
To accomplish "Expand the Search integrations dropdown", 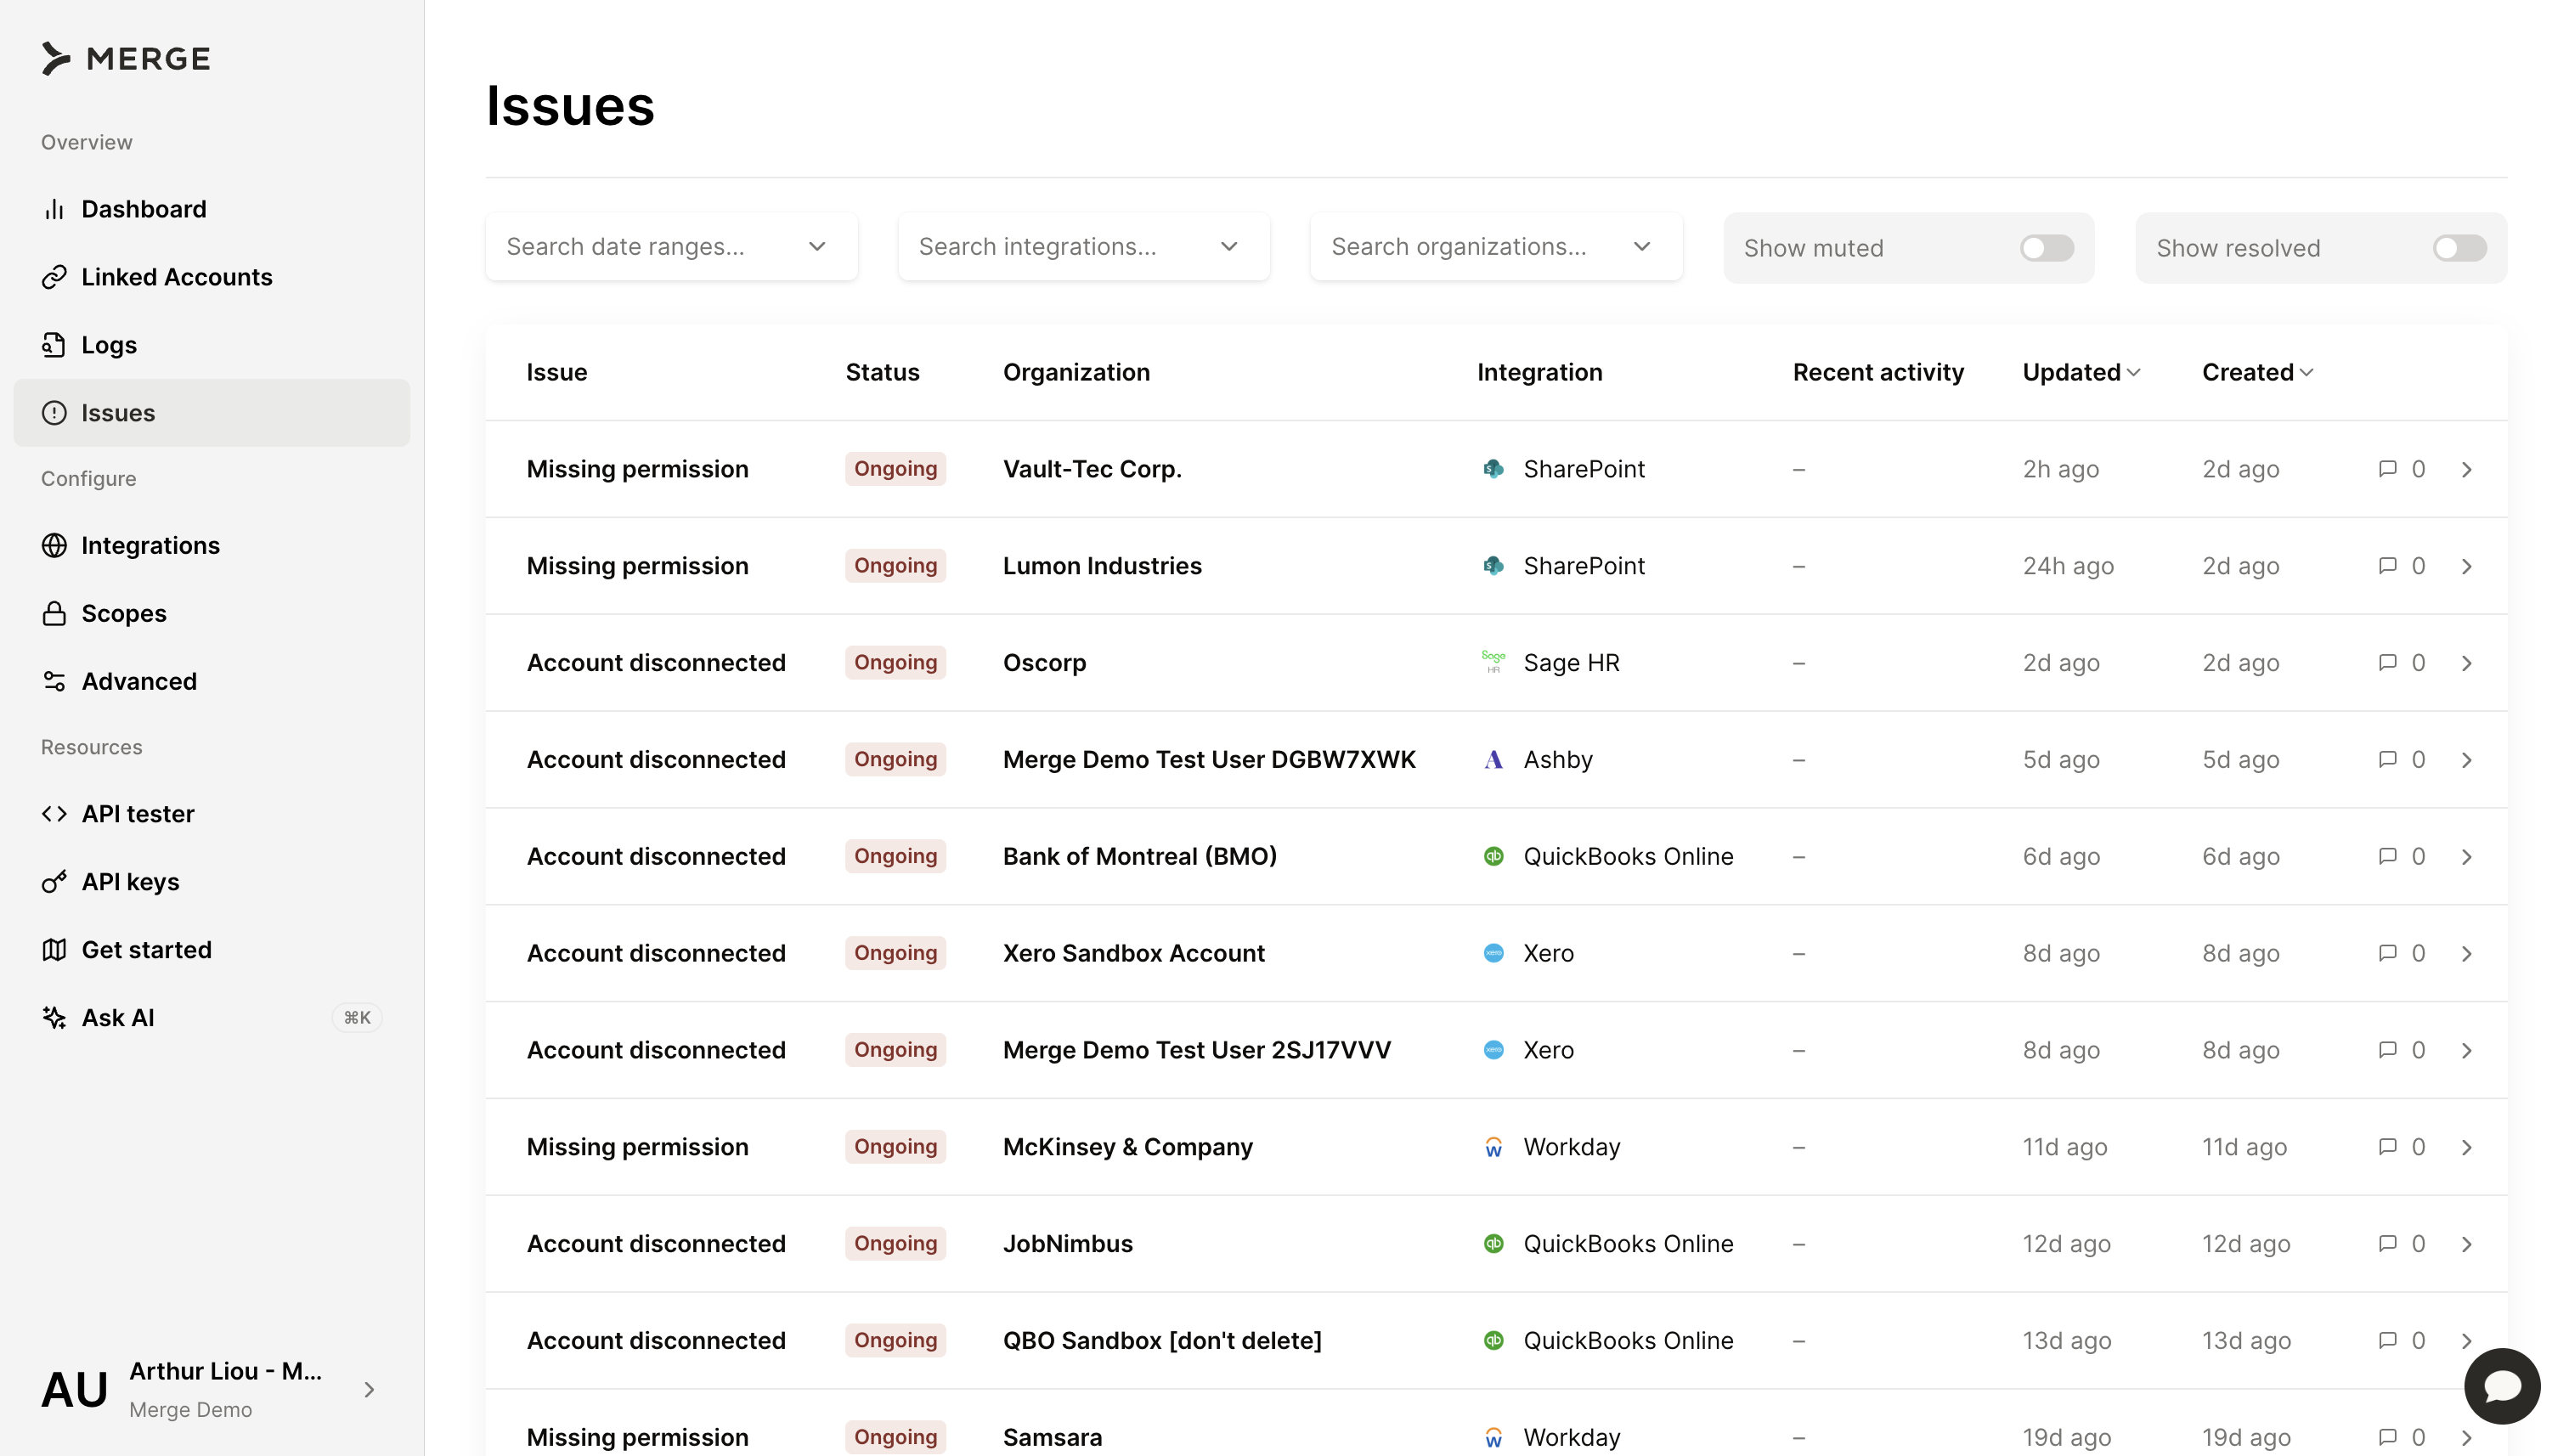I will (x=1083, y=247).
